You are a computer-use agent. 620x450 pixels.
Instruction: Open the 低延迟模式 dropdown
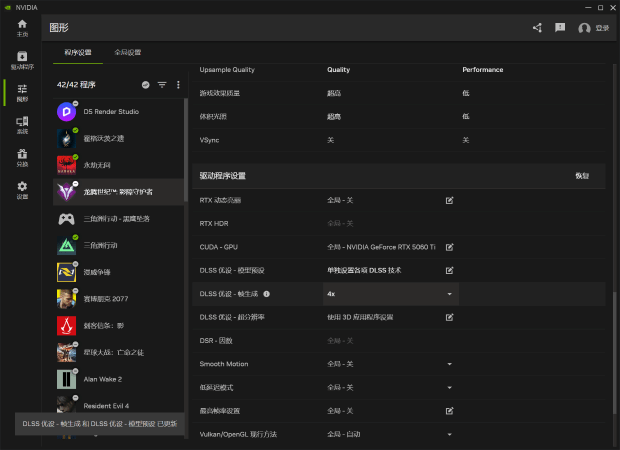point(450,388)
